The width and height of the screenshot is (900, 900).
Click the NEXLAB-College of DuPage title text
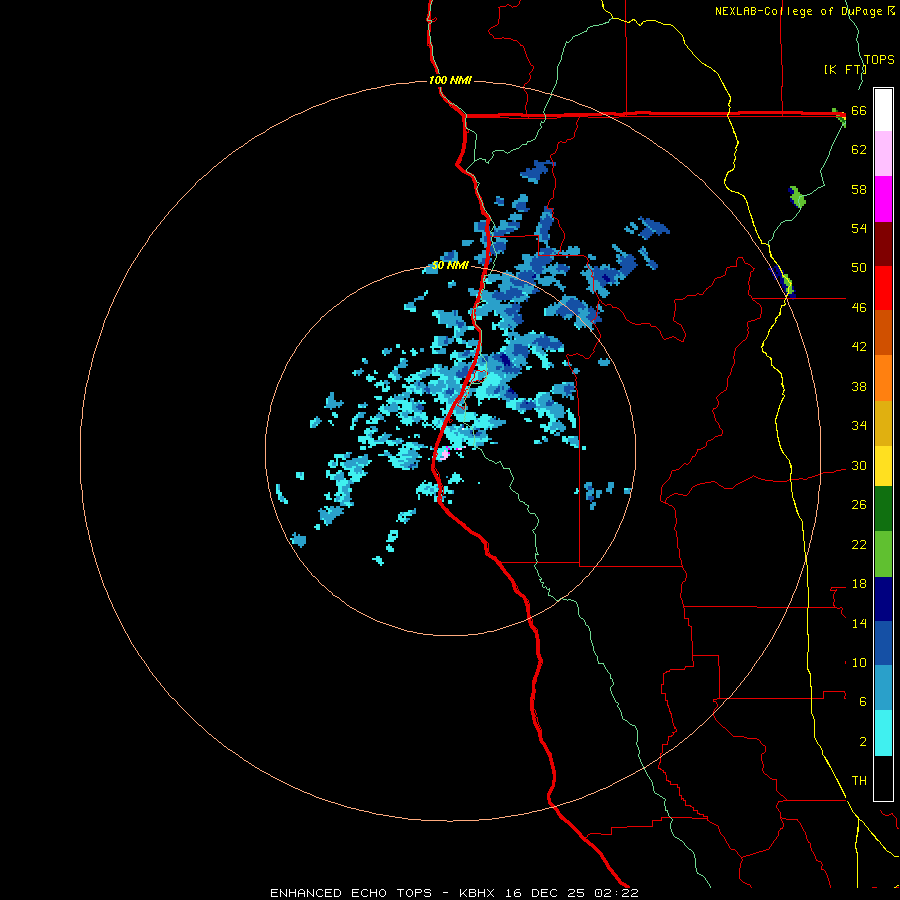(x=798, y=11)
